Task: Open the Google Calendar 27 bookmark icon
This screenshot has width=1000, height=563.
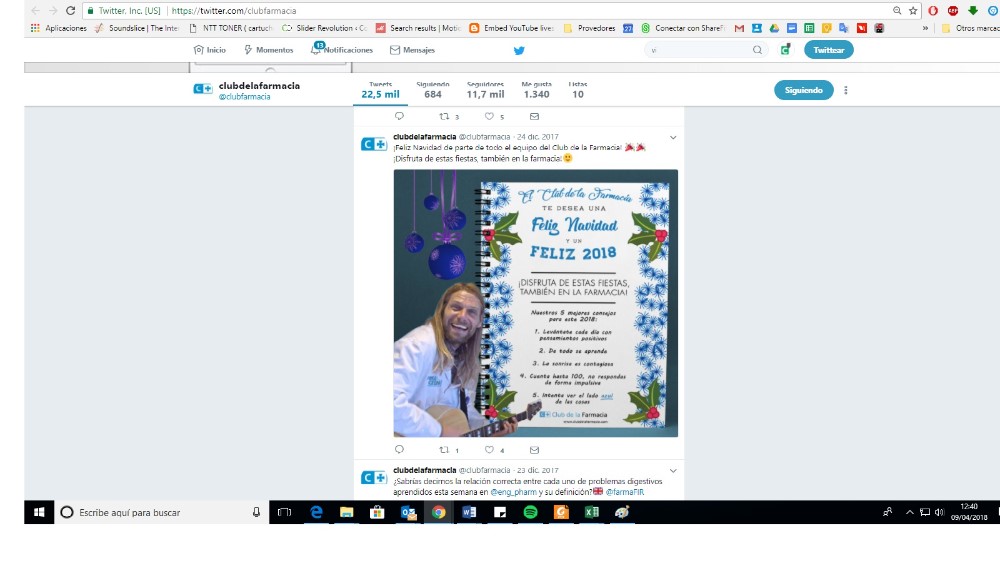Action: (x=628, y=28)
